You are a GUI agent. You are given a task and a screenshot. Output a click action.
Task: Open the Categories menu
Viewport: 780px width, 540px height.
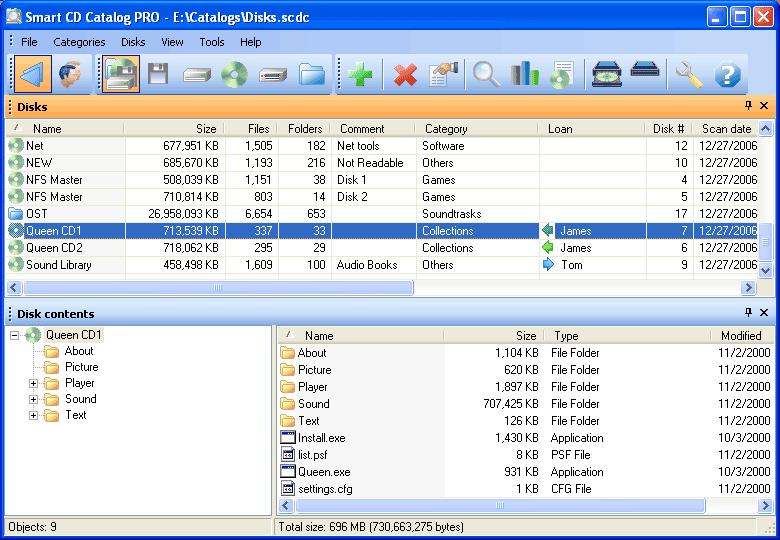pos(79,42)
